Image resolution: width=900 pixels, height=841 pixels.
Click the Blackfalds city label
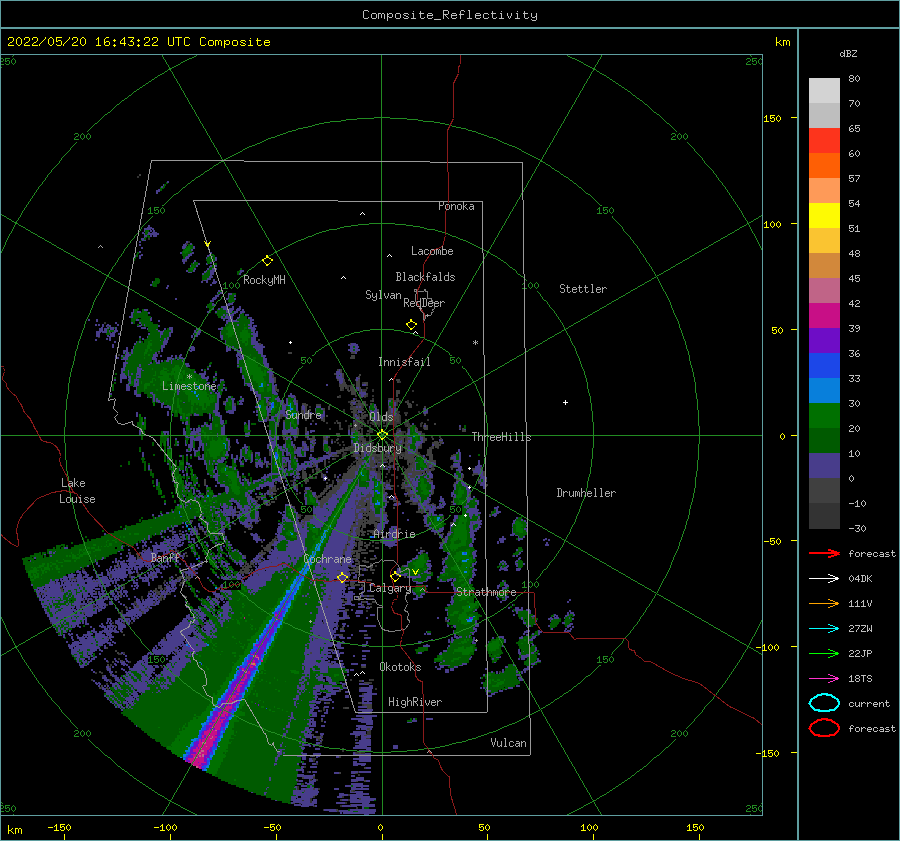[x=425, y=277]
